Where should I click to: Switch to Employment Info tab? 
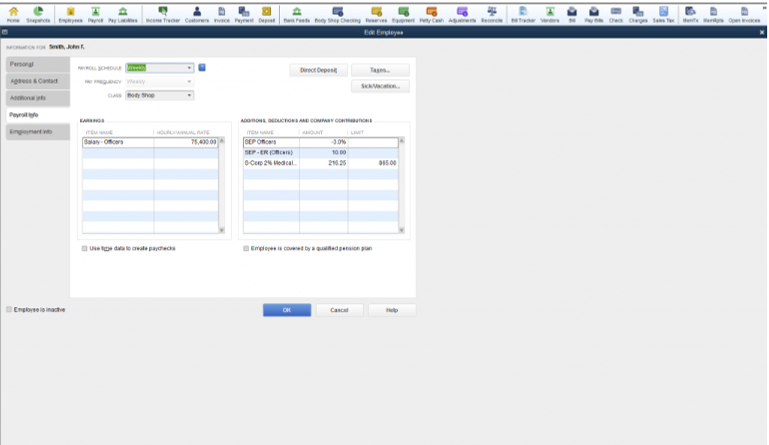click(x=38, y=132)
